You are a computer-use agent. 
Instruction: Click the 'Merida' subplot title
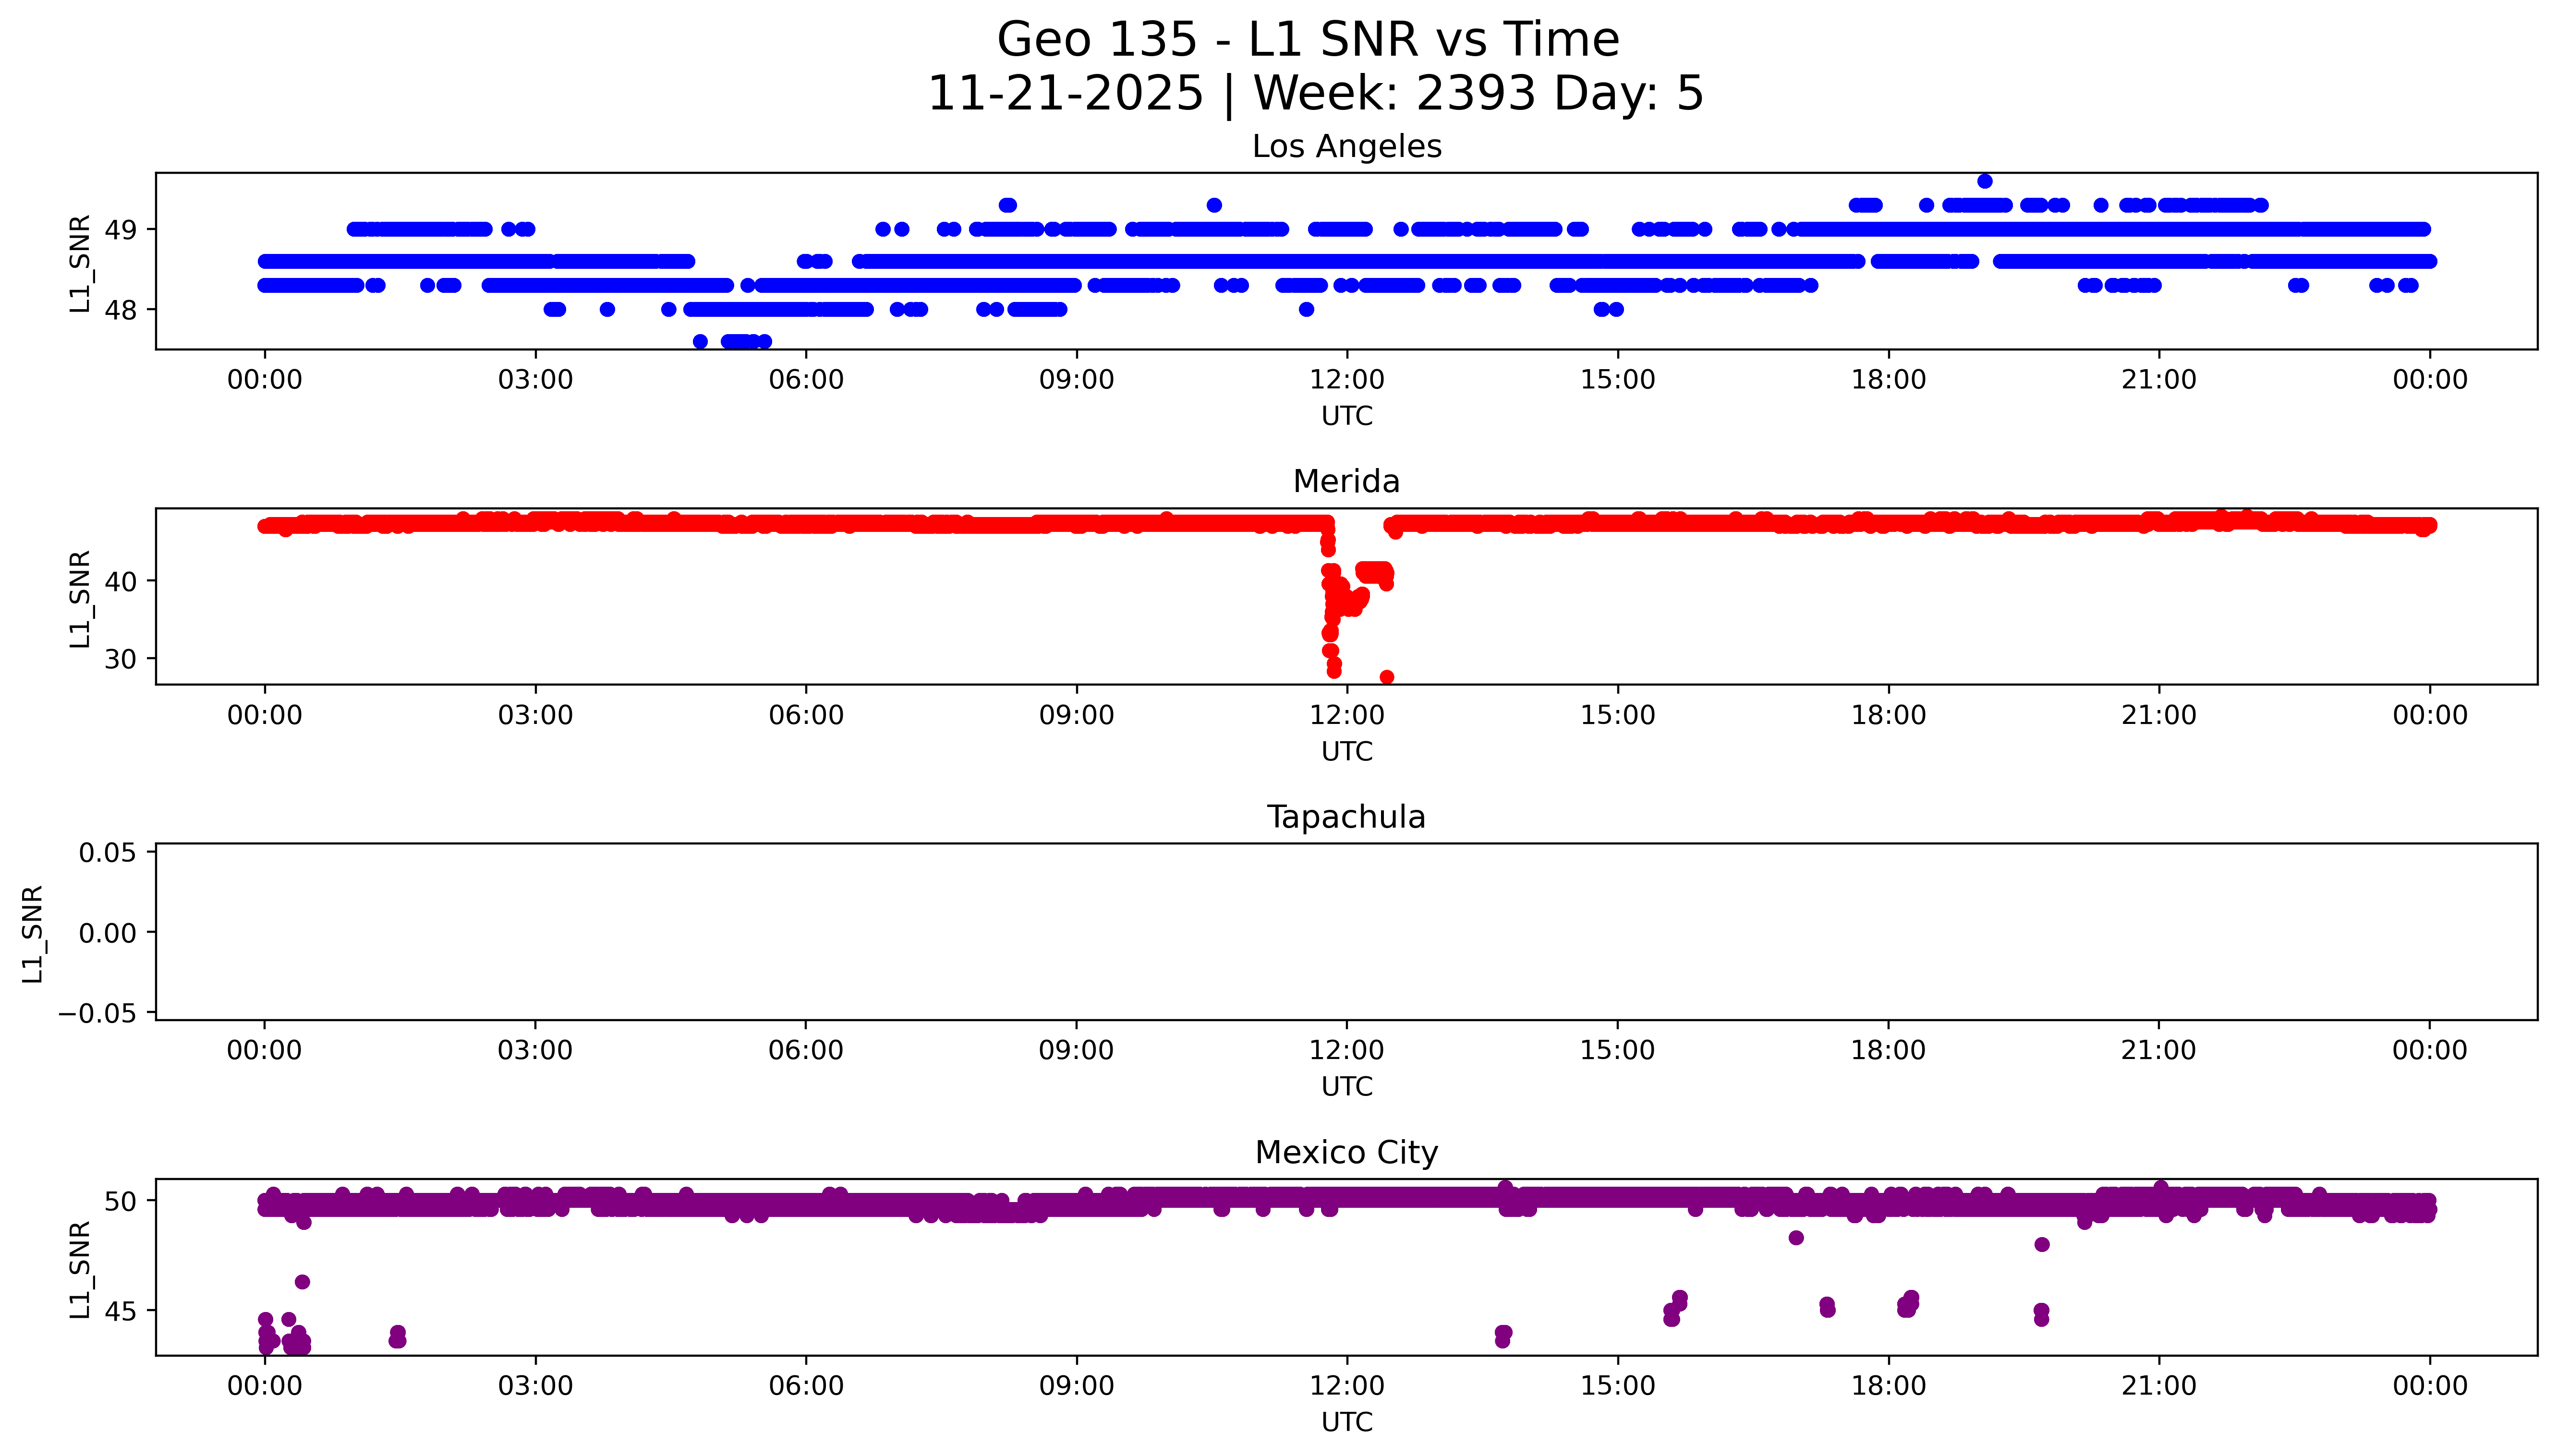pos(1346,481)
